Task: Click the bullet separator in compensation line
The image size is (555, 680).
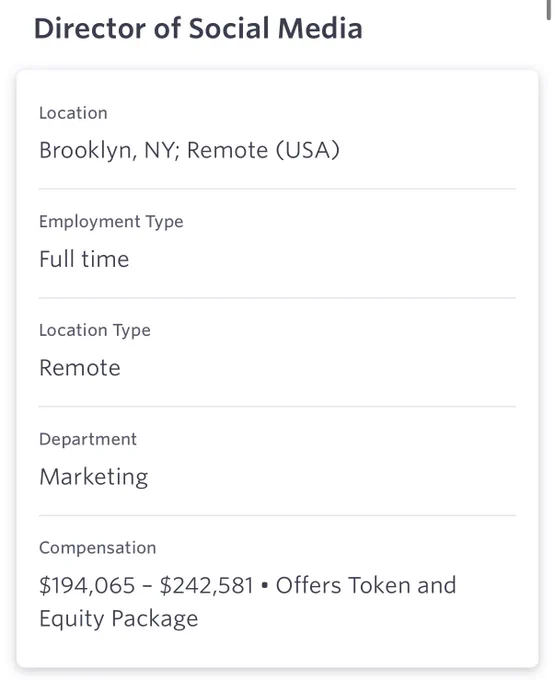Action: (264, 586)
